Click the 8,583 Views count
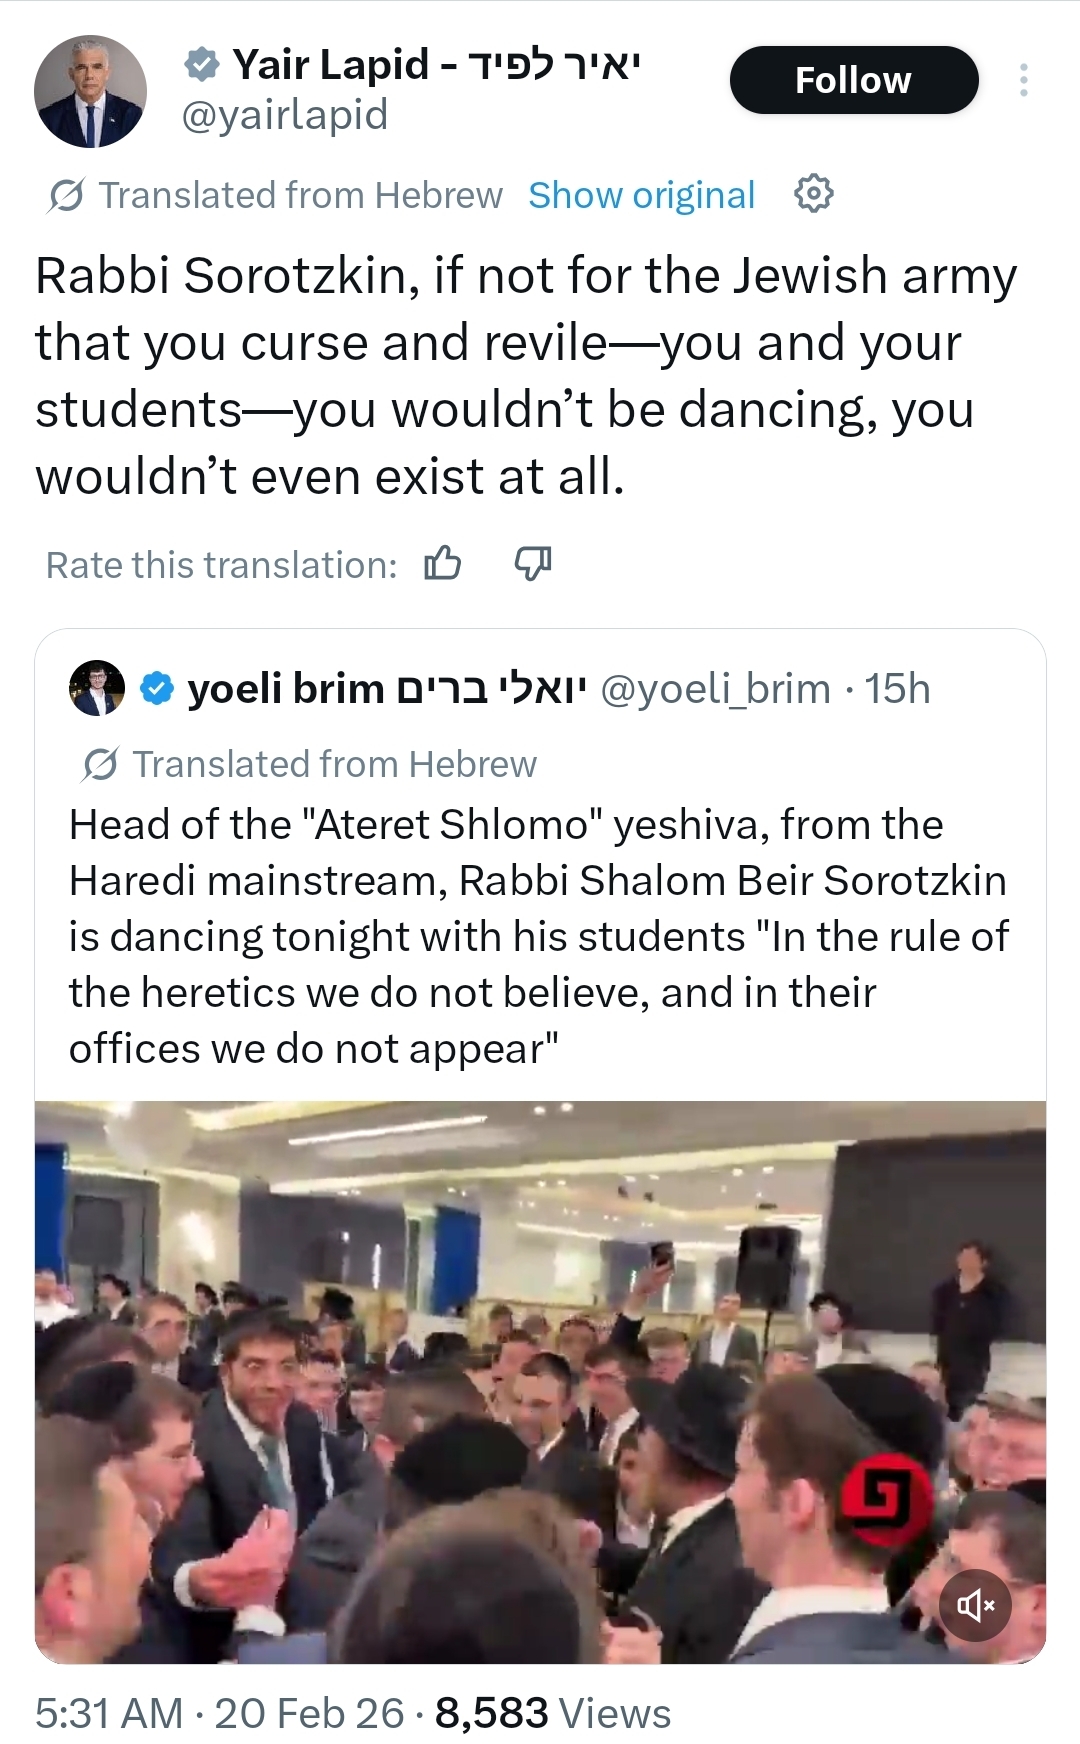1080x1744 pixels. coord(553,1713)
